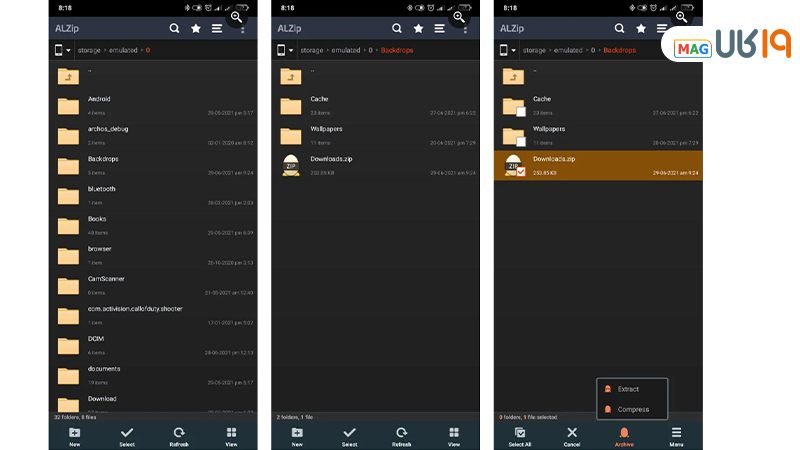This screenshot has height=450, width=800.
Task: Expand the device dropdown in the left screen
Action: [x=63, y=50]
